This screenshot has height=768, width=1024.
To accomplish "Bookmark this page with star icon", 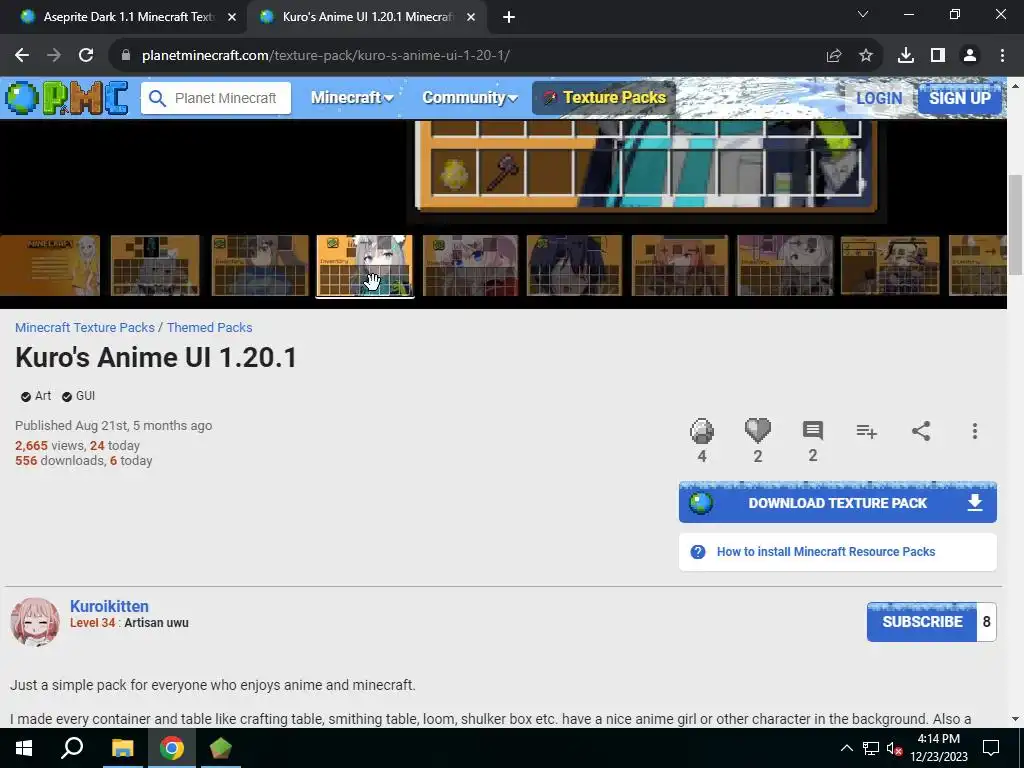I will [866, 56].
